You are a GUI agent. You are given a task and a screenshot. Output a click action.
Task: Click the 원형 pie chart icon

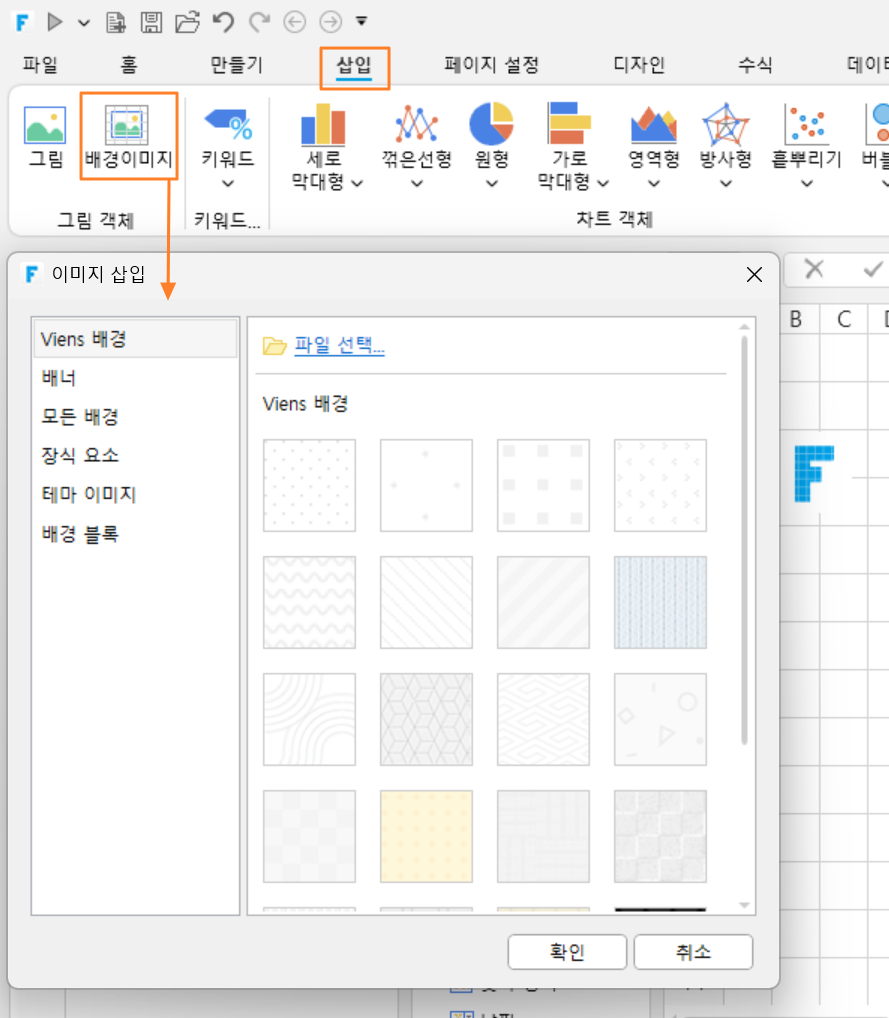pyautogui.click(x=492, y=123)
